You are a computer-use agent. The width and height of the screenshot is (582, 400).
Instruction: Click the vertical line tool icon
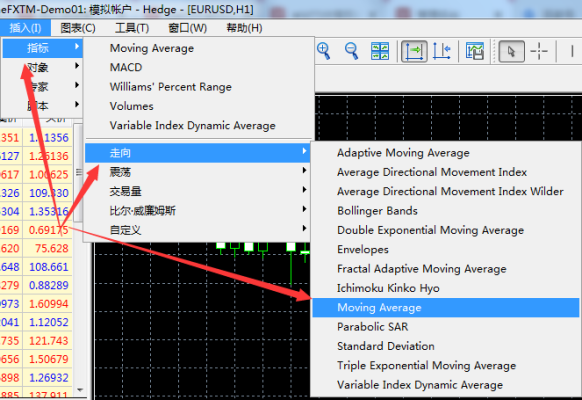coord(572,51)
